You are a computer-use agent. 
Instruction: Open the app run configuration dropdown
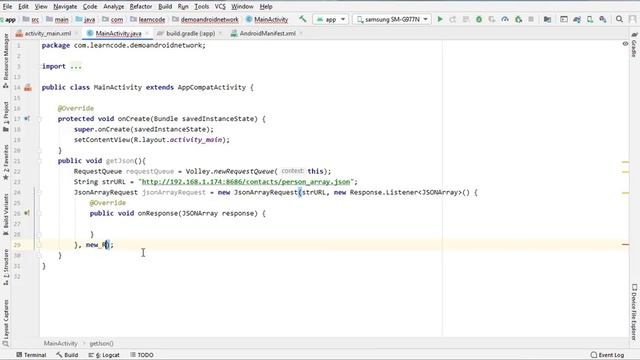[331, 19]
